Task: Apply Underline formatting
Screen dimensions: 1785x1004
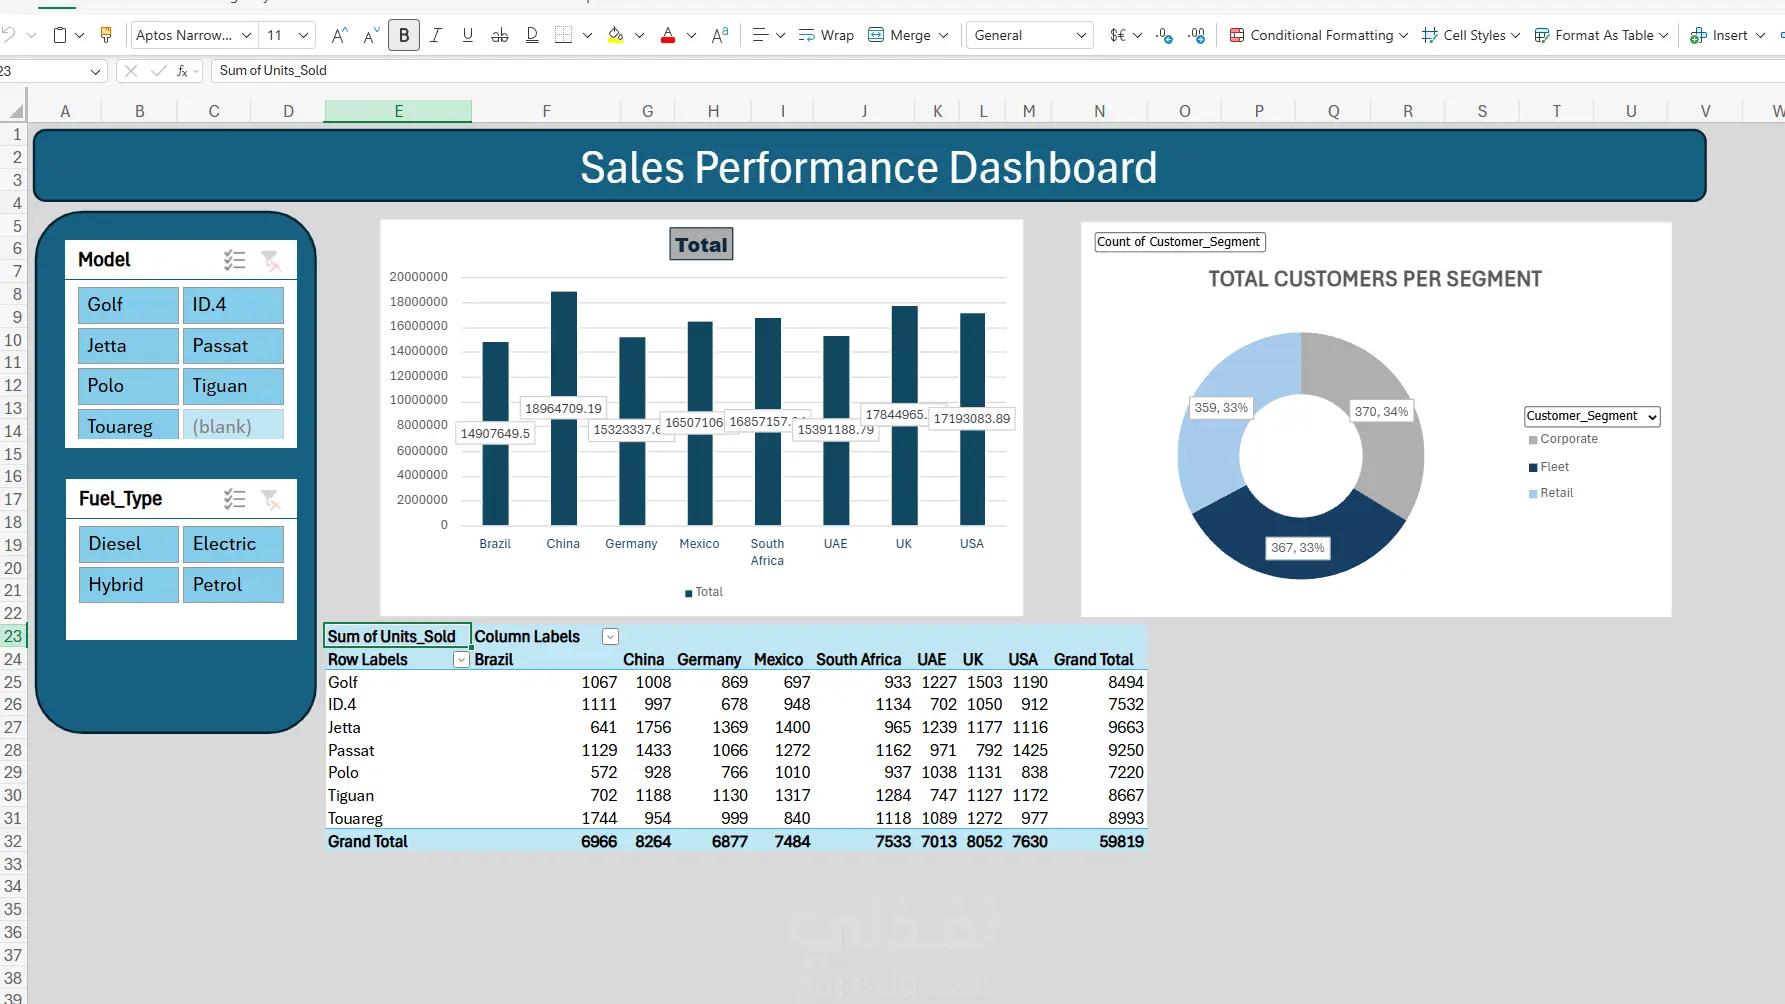Action: [x=467, y=35]
